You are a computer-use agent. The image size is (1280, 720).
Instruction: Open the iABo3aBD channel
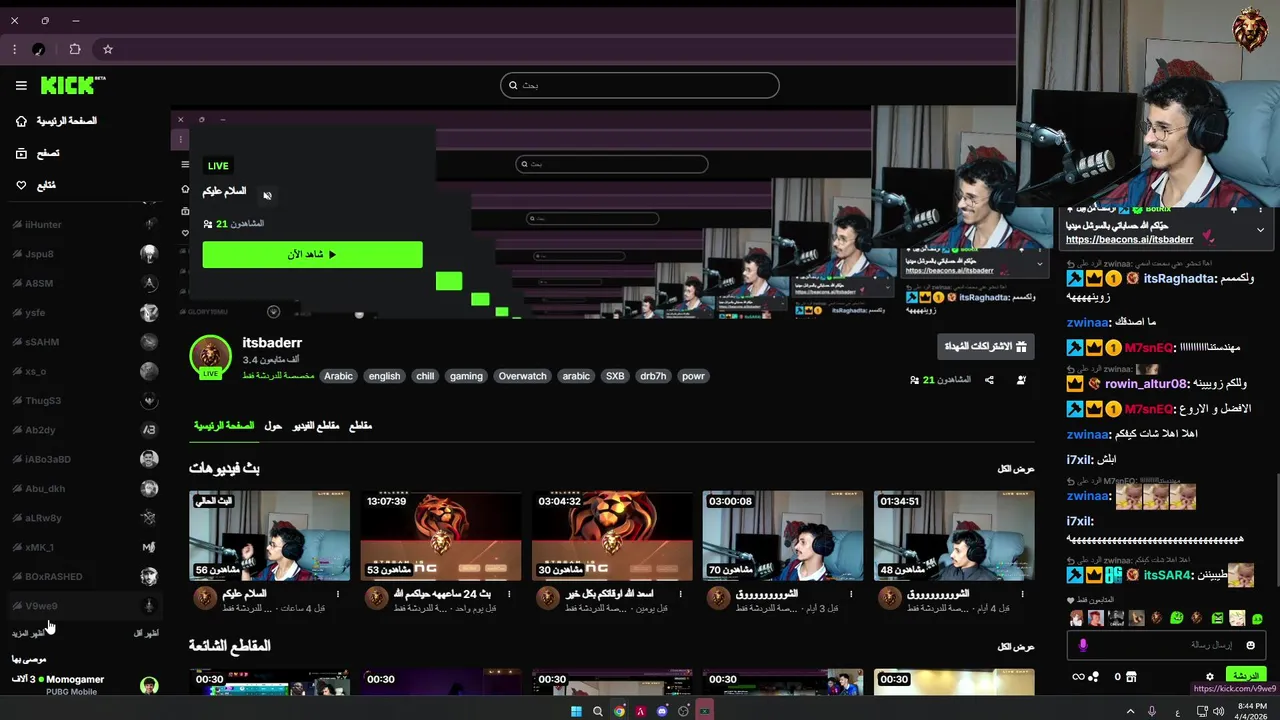[85, 459]
